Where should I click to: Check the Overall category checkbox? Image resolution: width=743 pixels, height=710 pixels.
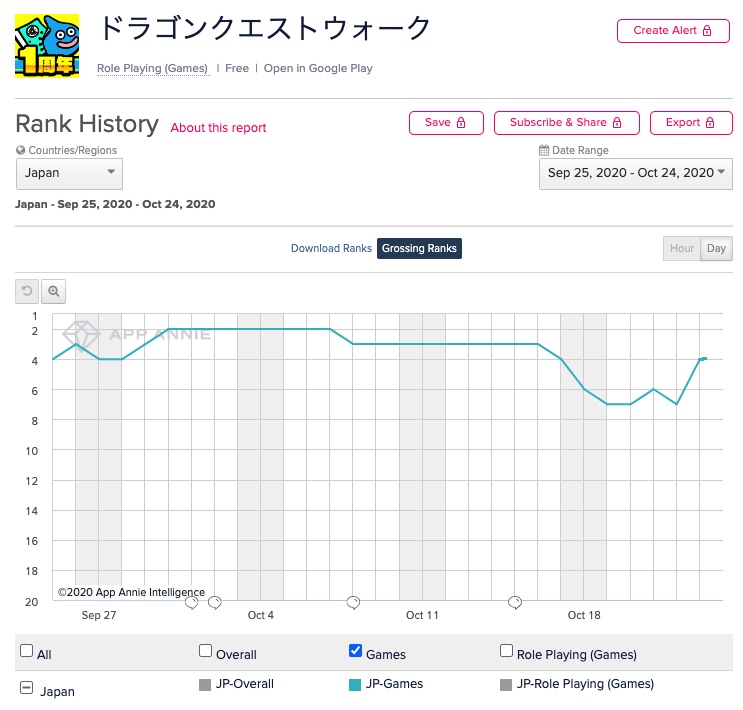click(205, 650)
